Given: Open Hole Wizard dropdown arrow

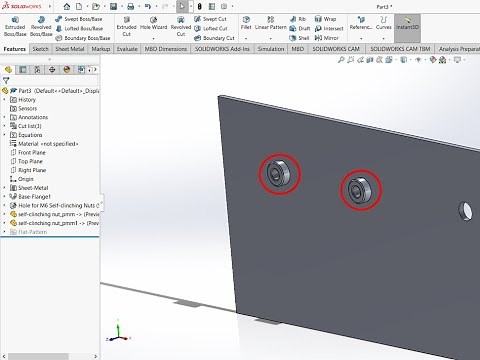Looking at the screenshot, I should tap(153, 39).
